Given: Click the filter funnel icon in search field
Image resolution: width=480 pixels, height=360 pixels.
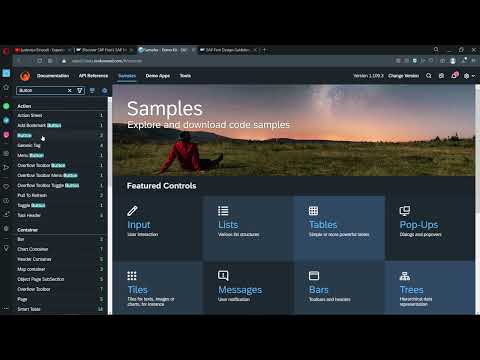Looking at the screenshot, I should 80,90.
